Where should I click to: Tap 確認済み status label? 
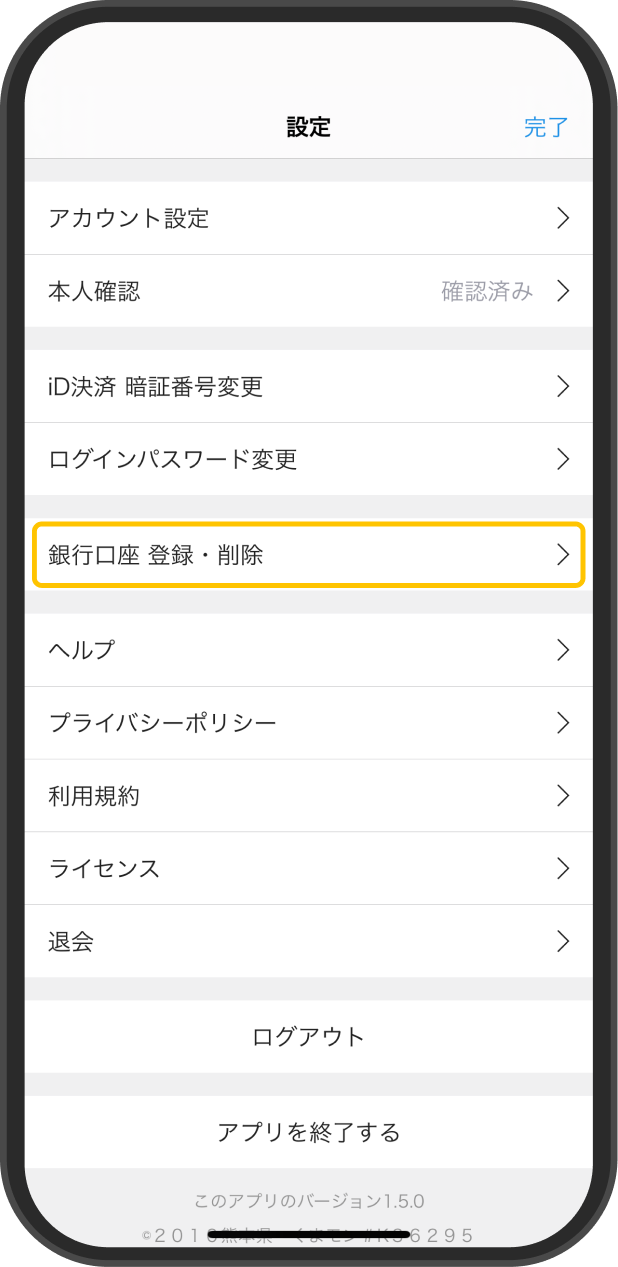click(487, 291)
